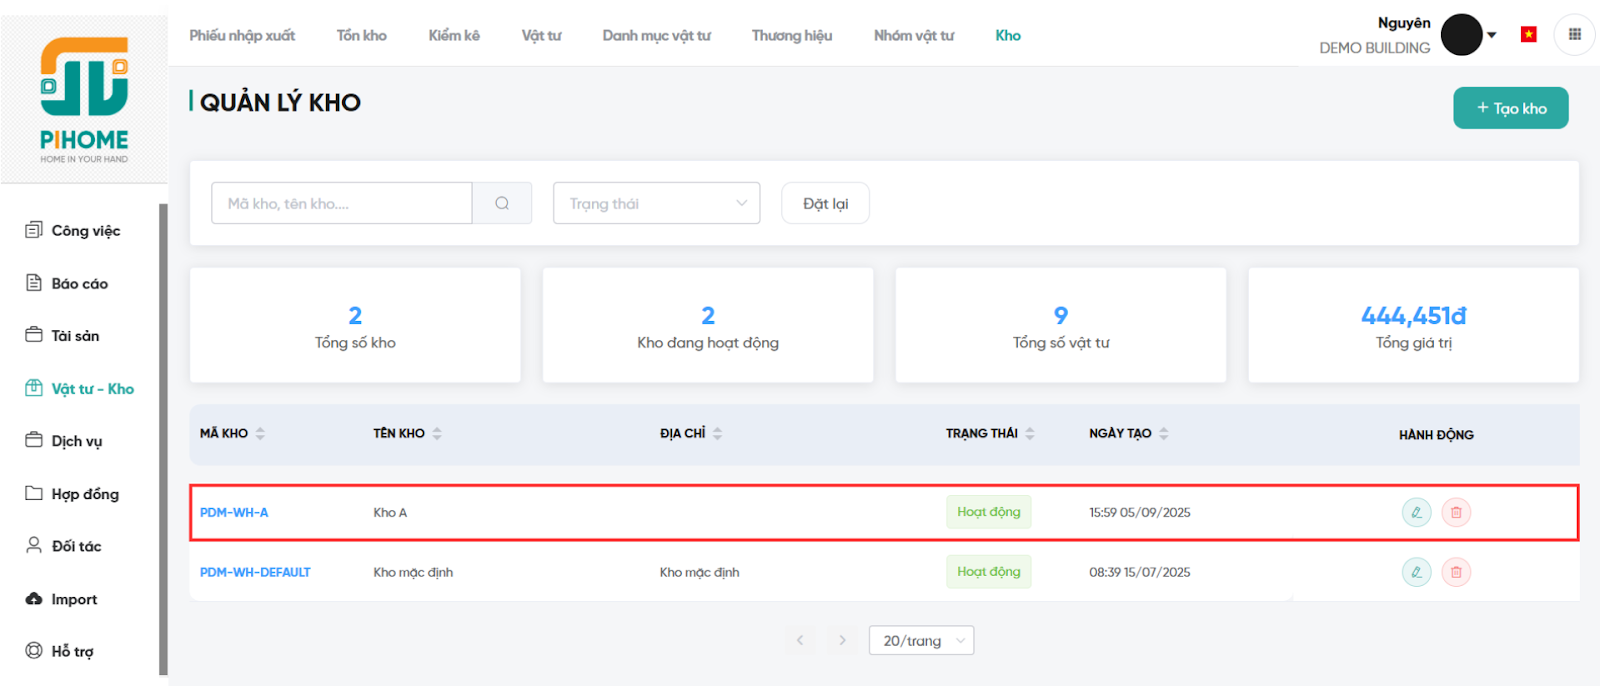Click the Tạo kho button
1600x686 pixels.
(1510, 108)
